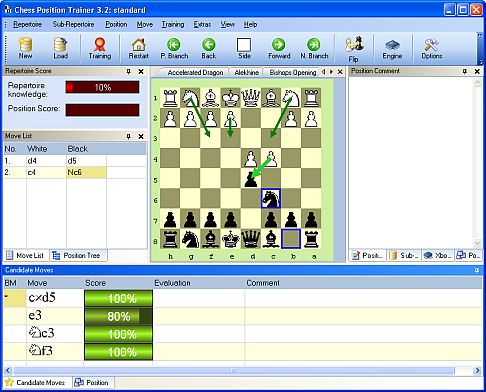Toggle the Side to move box
486x392 pixels.
click(244, 48)
